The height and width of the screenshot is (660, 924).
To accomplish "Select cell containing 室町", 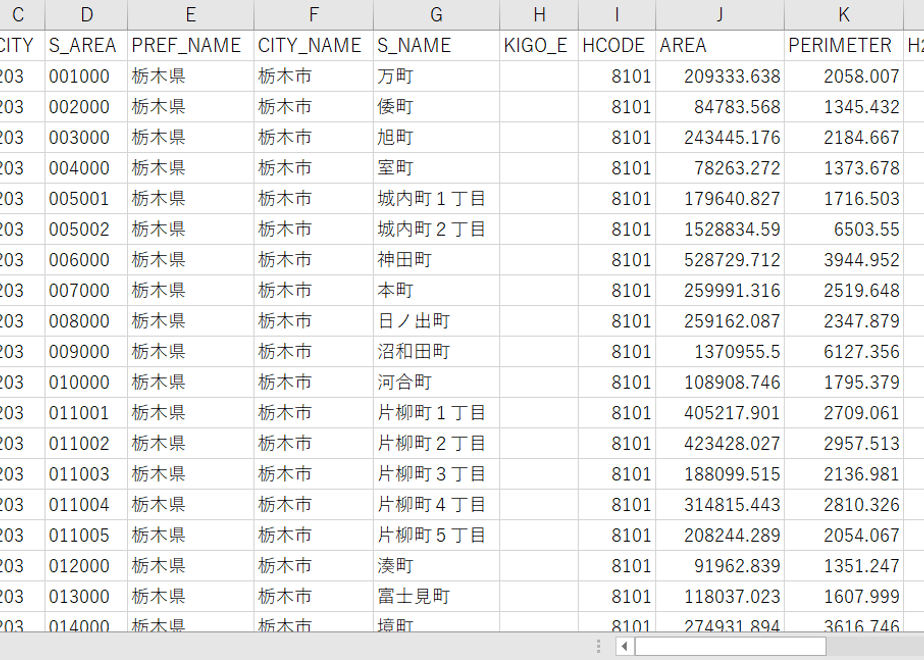I will [x=436, y=168].
